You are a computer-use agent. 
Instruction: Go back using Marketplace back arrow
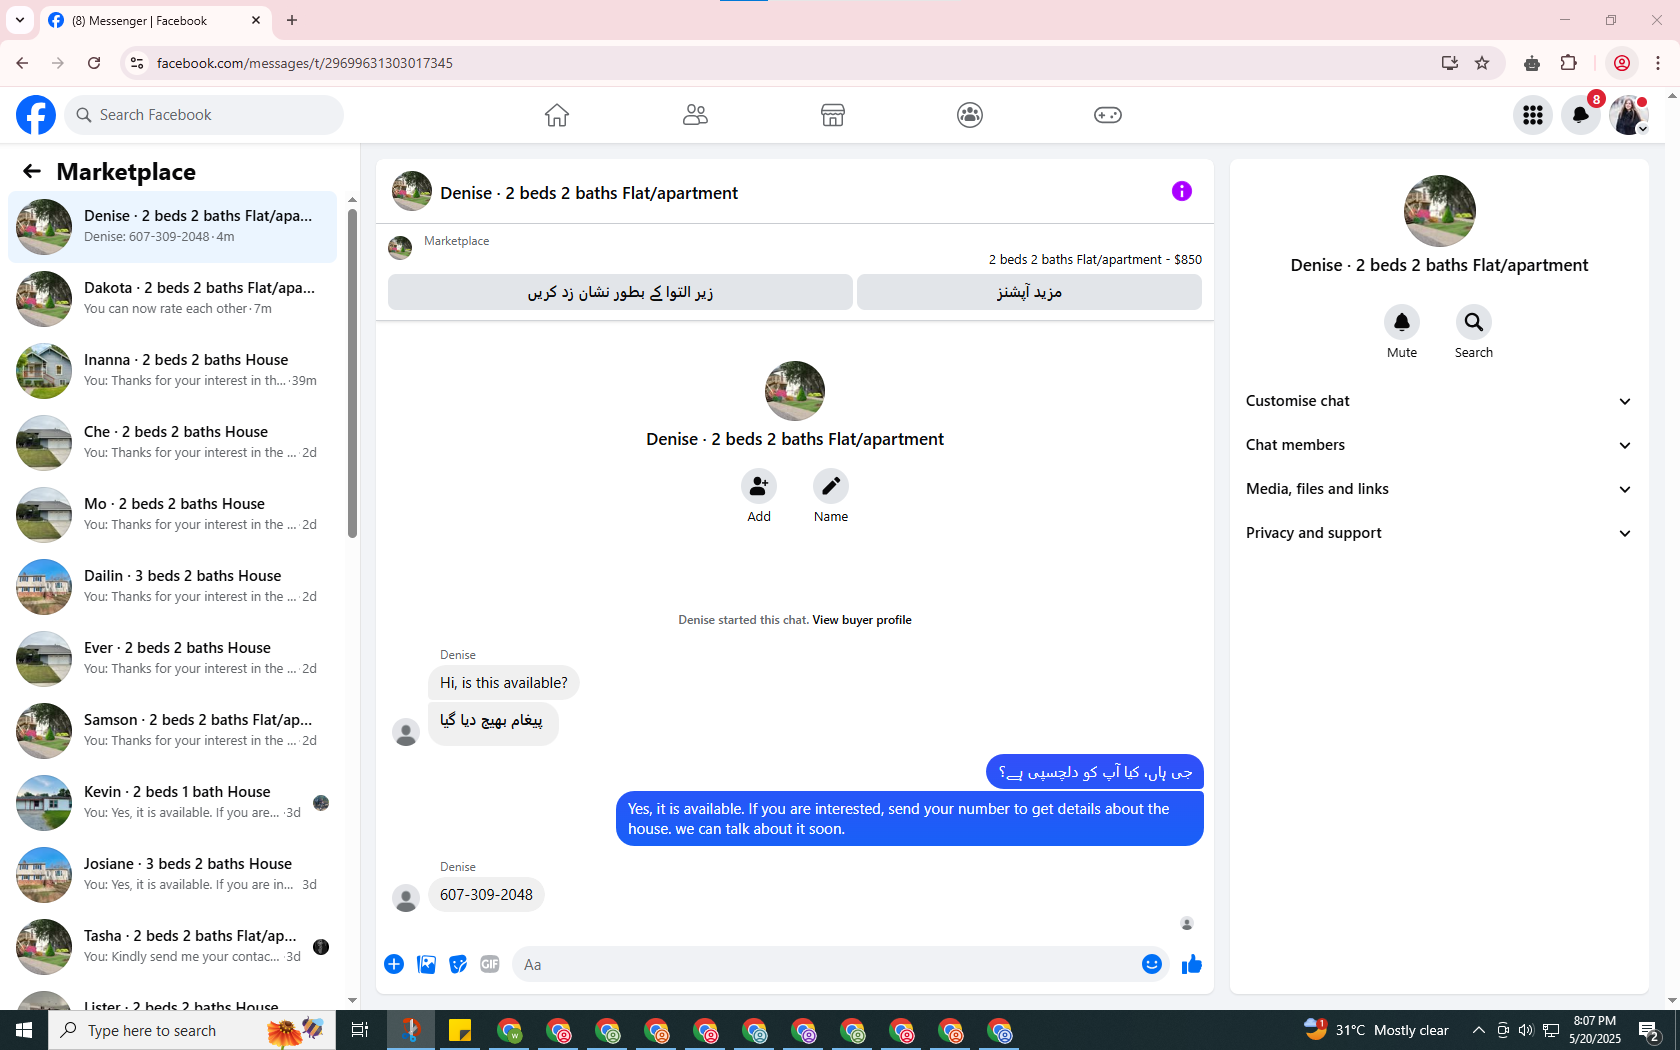32,171
